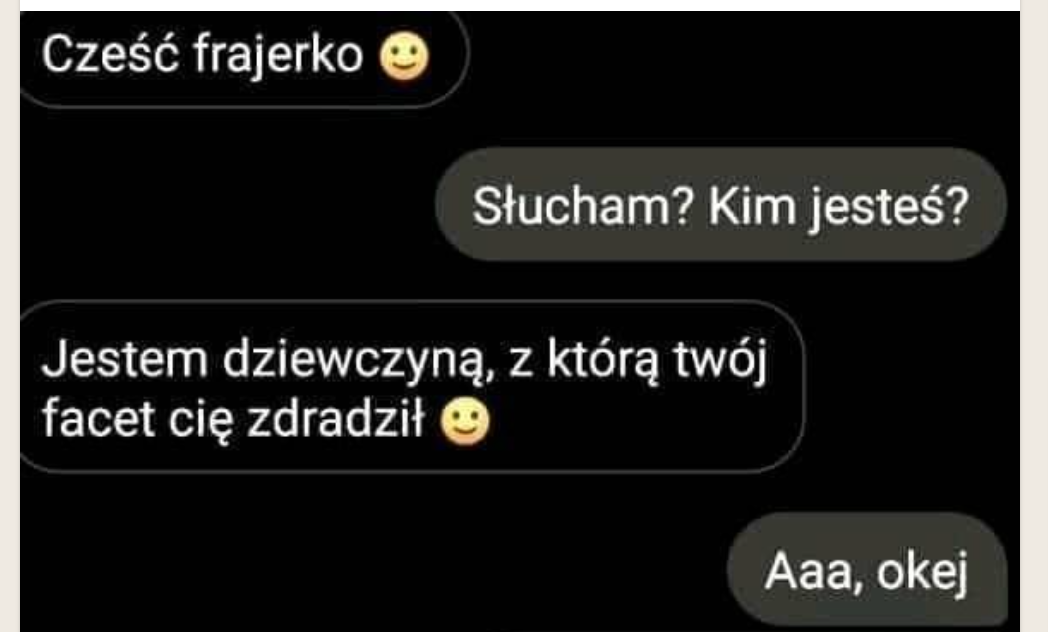Click the word "okej" in the last reply
This screenshot has height=632, width=1048.
(922, 573)
